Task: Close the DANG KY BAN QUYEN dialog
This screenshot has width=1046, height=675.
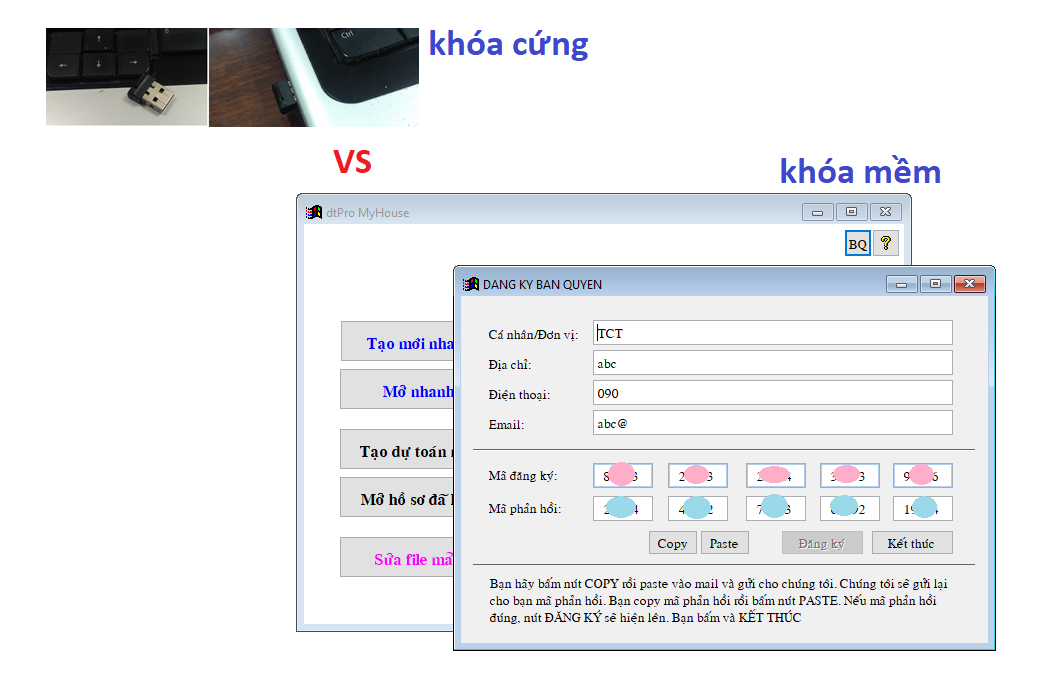Action: click(968, 284)
